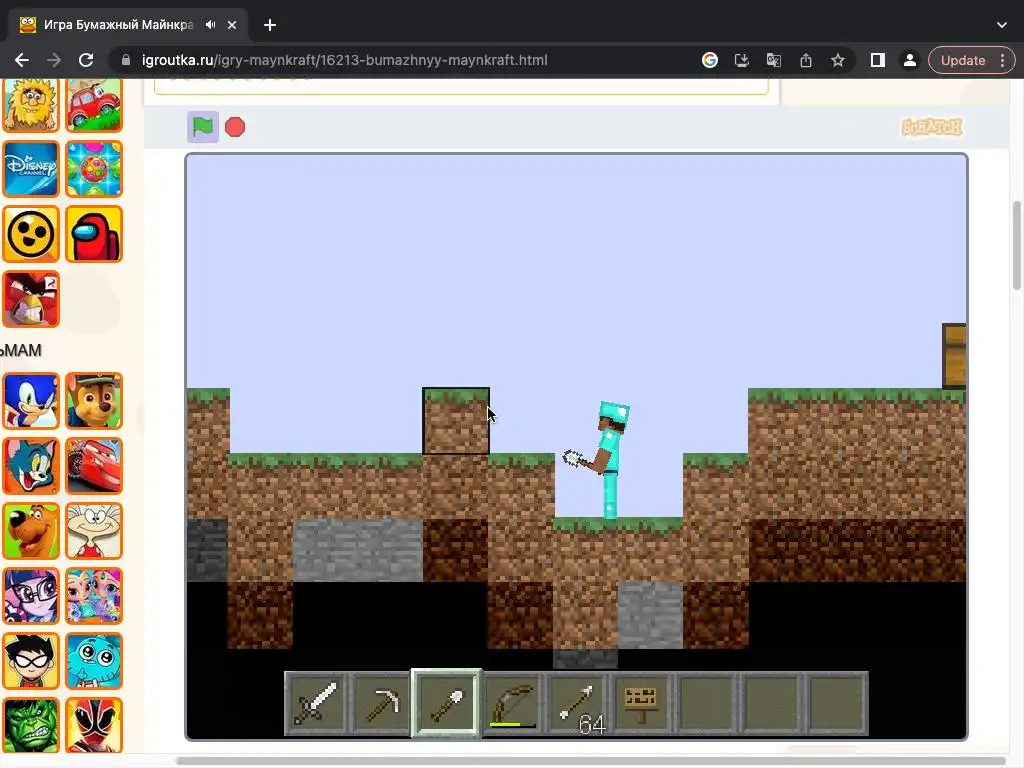Open the browser profile menu
Screen dimensions: 1024x768
pos(909,60)
